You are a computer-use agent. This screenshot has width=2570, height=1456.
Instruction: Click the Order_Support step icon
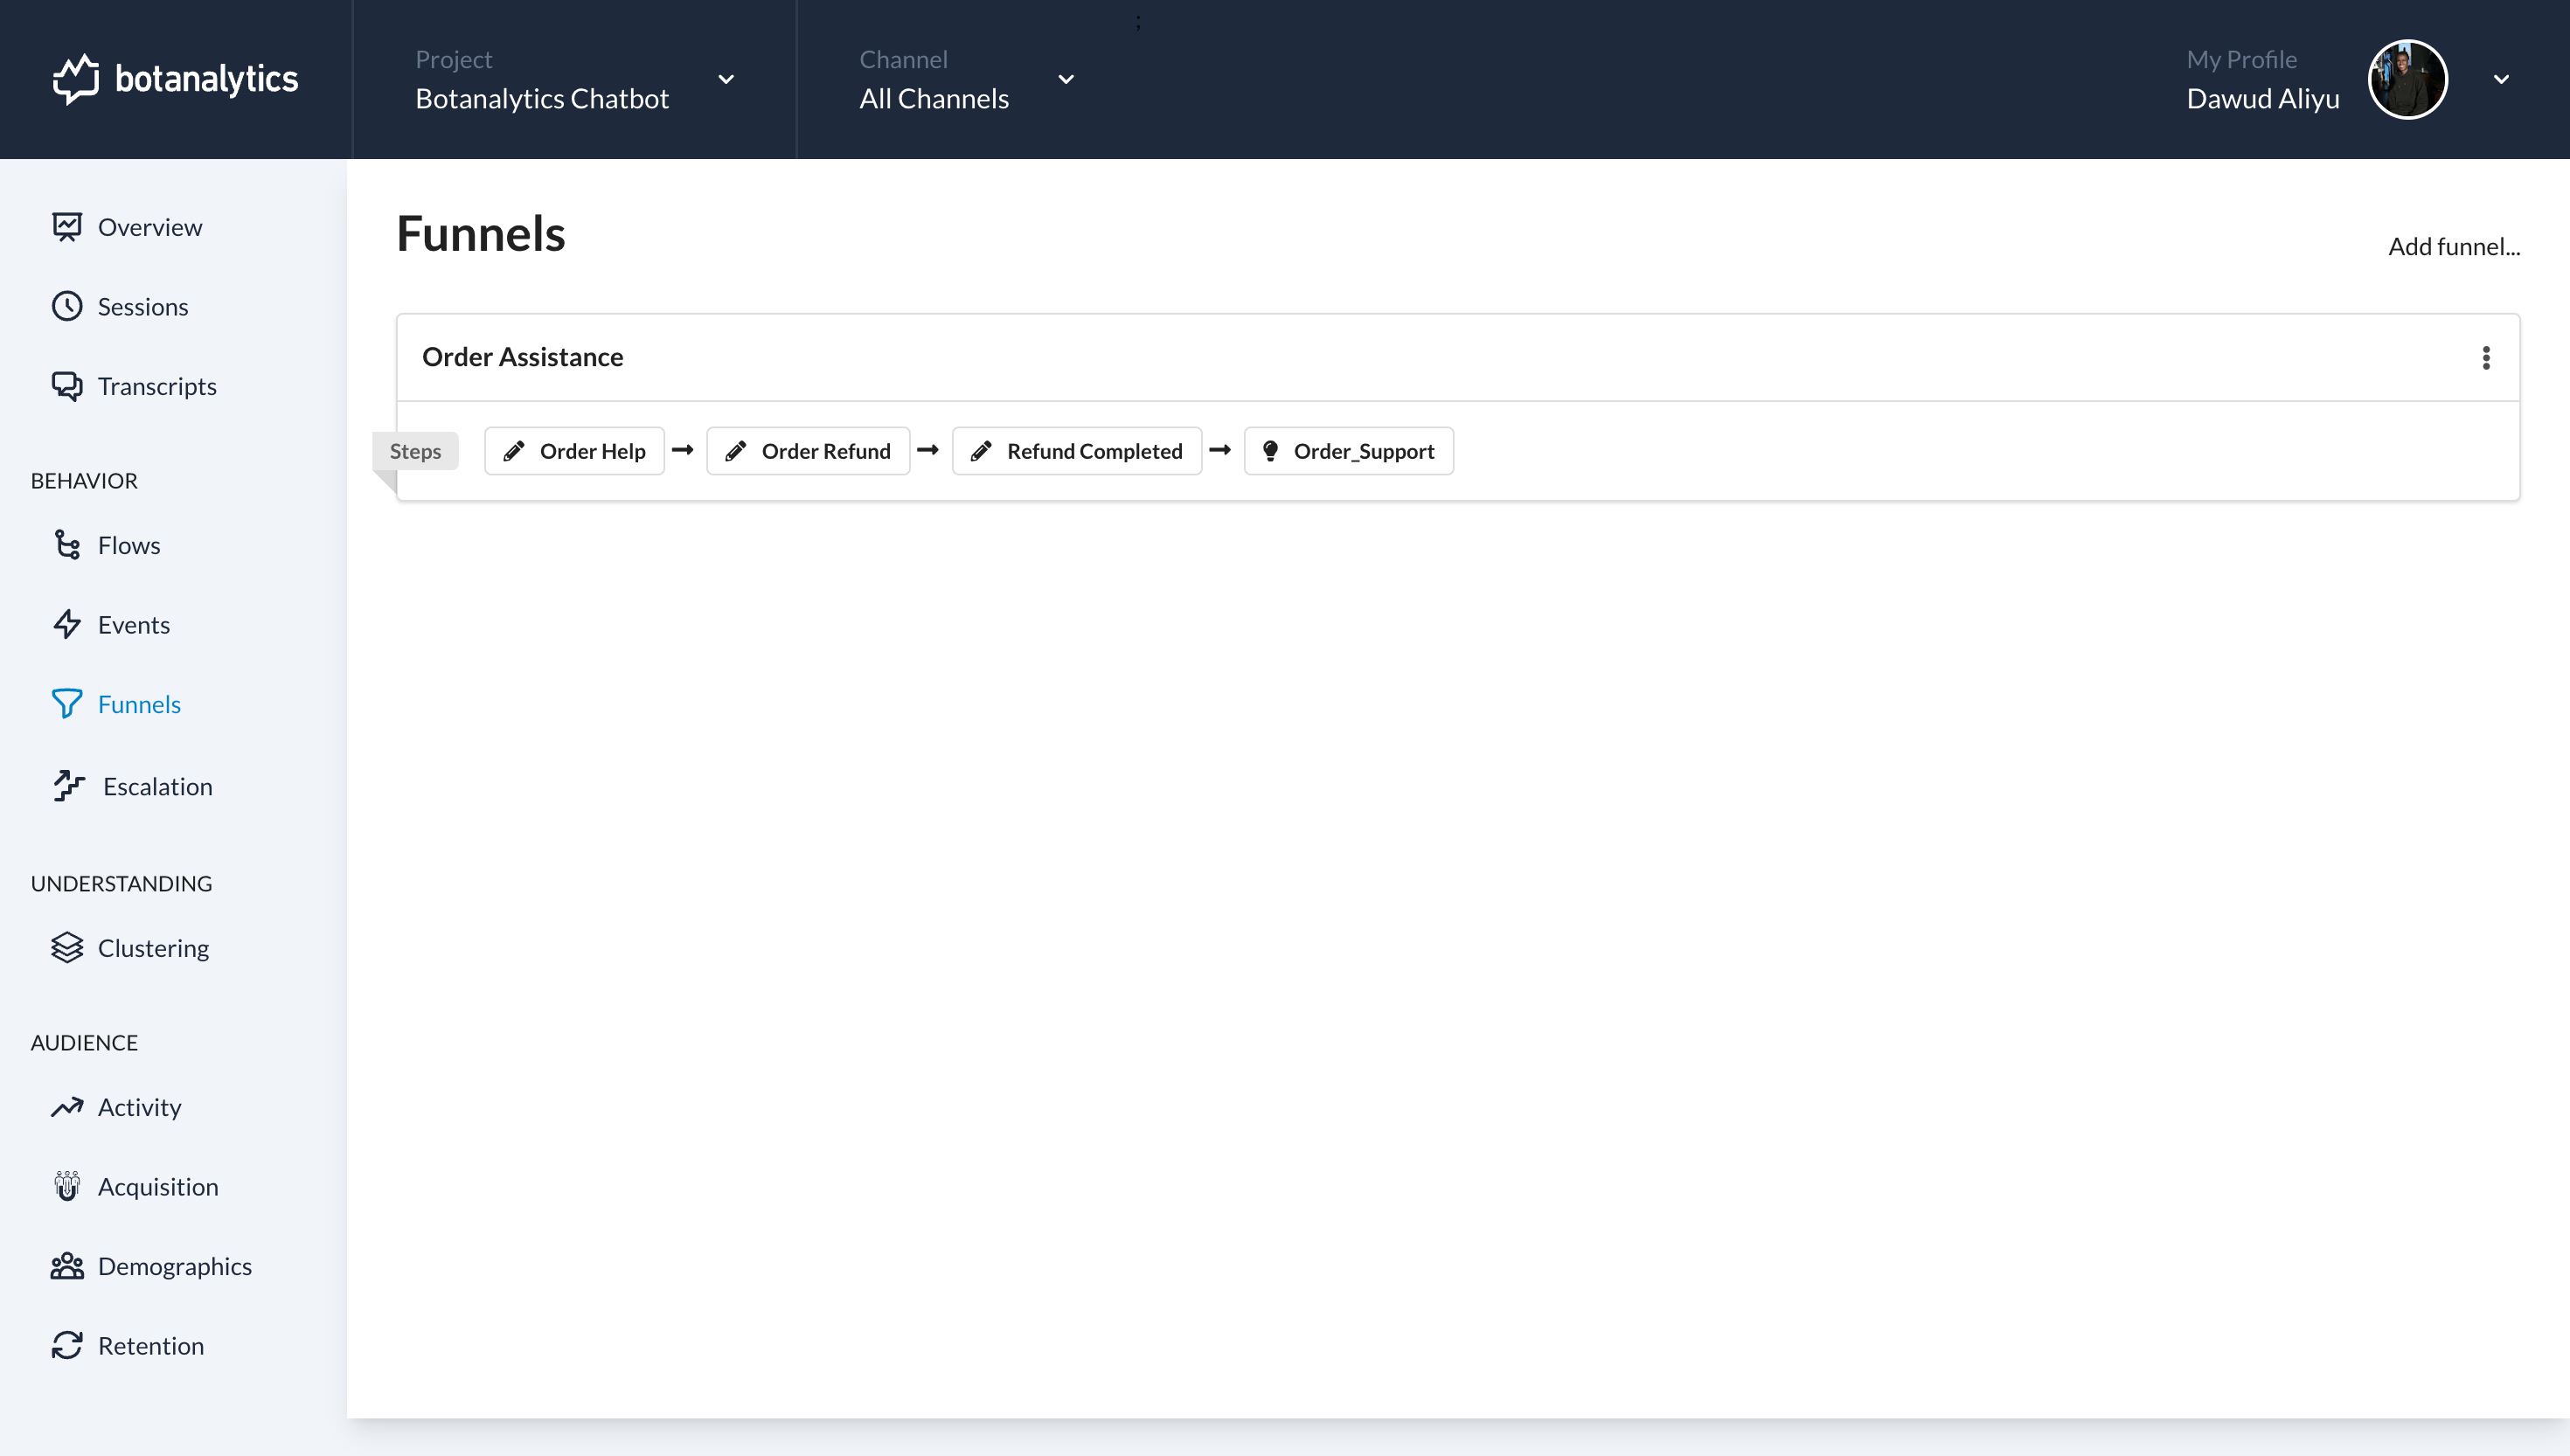tap(1271, 450)
